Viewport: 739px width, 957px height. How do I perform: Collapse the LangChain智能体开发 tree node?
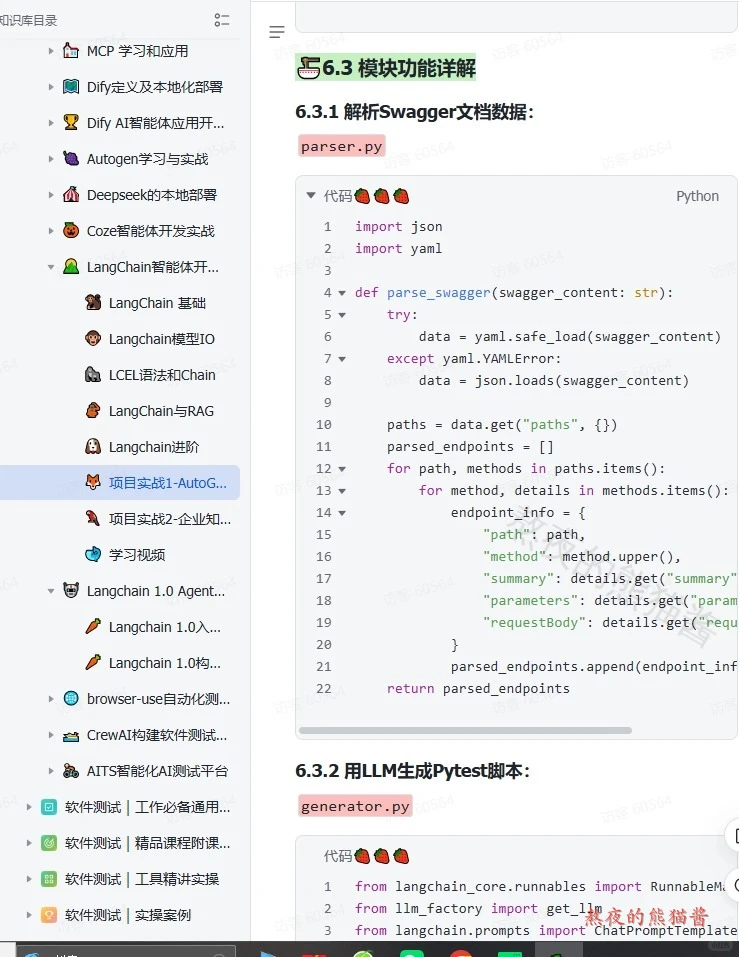51,267
